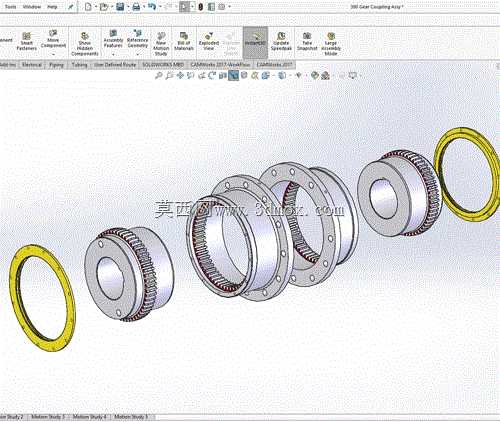
Task: Open the Options gear icon in top toolbar
Action: click(x=222, y=6)
